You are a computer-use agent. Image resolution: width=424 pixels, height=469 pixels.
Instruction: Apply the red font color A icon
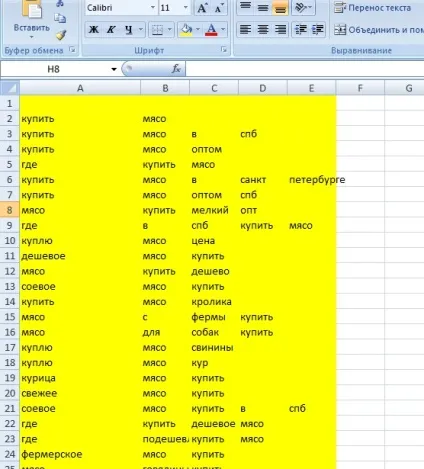click(211, 30)
